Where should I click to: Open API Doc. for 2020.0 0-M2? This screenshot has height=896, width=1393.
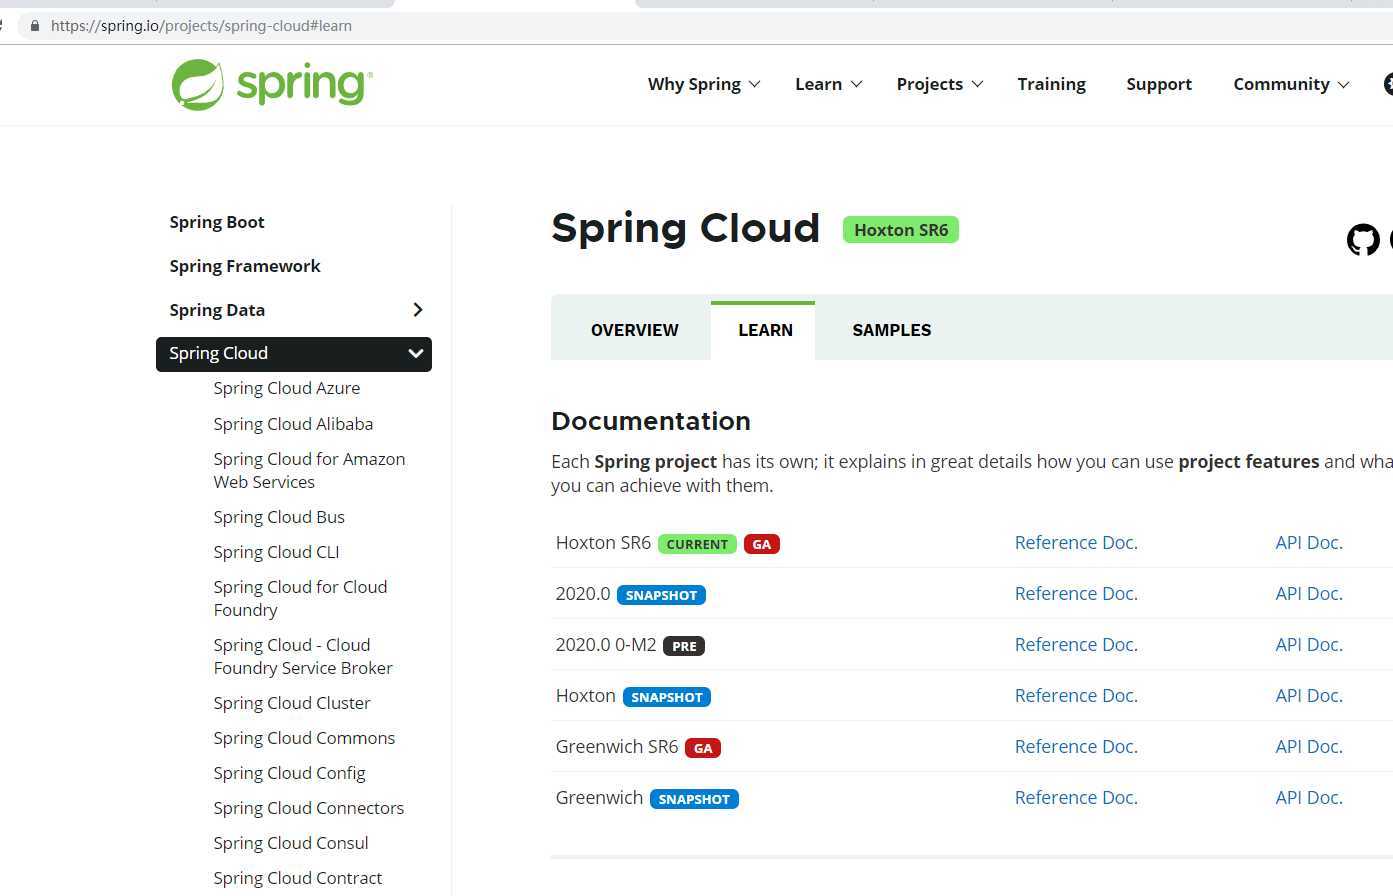coord(1309,645)
